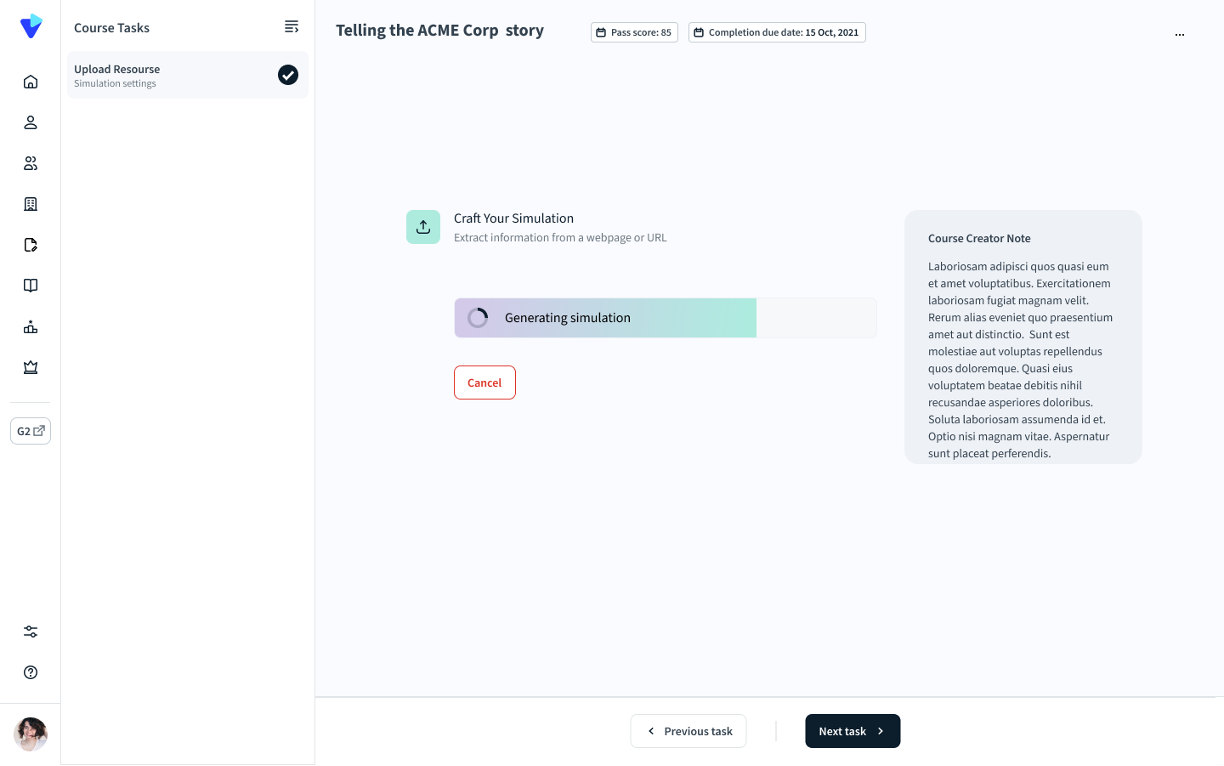
Task: Go back to Previous task
Action: coord(689,731)
